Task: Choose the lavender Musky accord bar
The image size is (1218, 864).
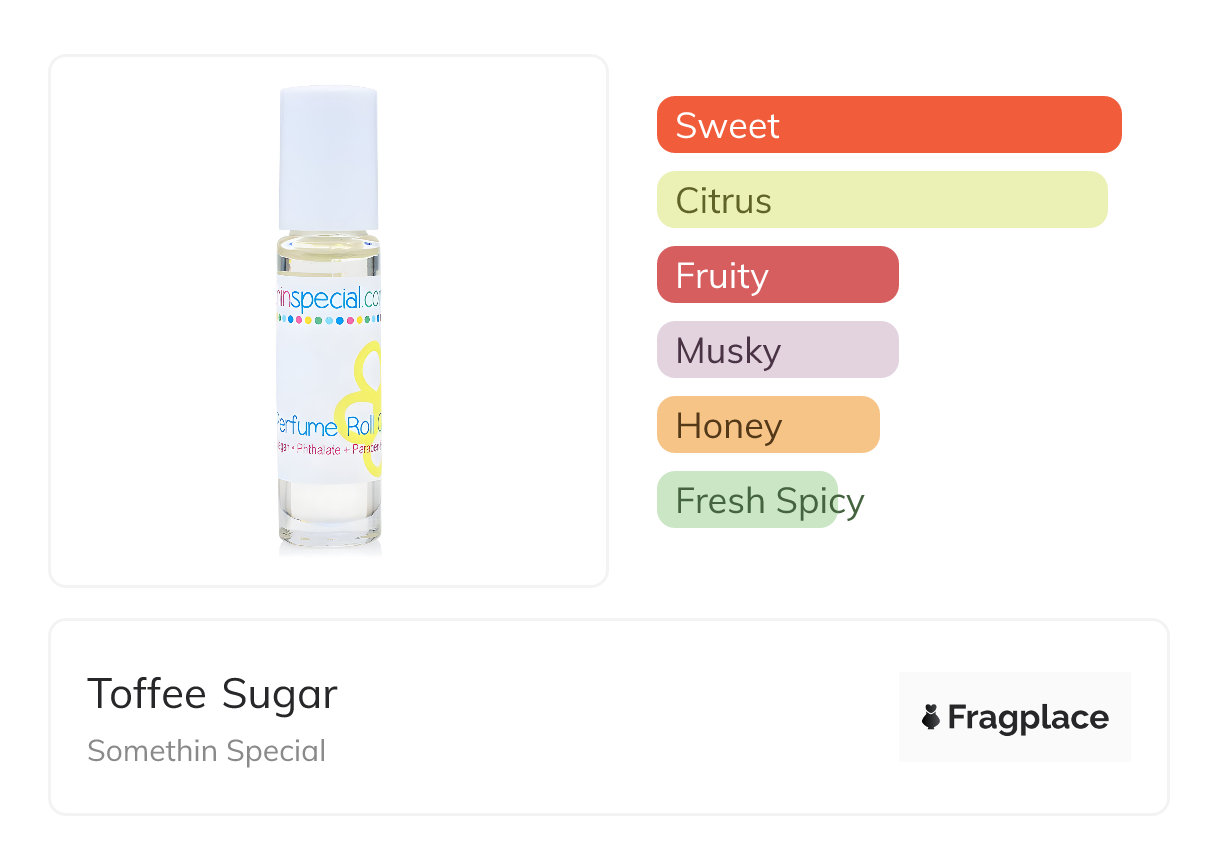Action: coord(778,350)
